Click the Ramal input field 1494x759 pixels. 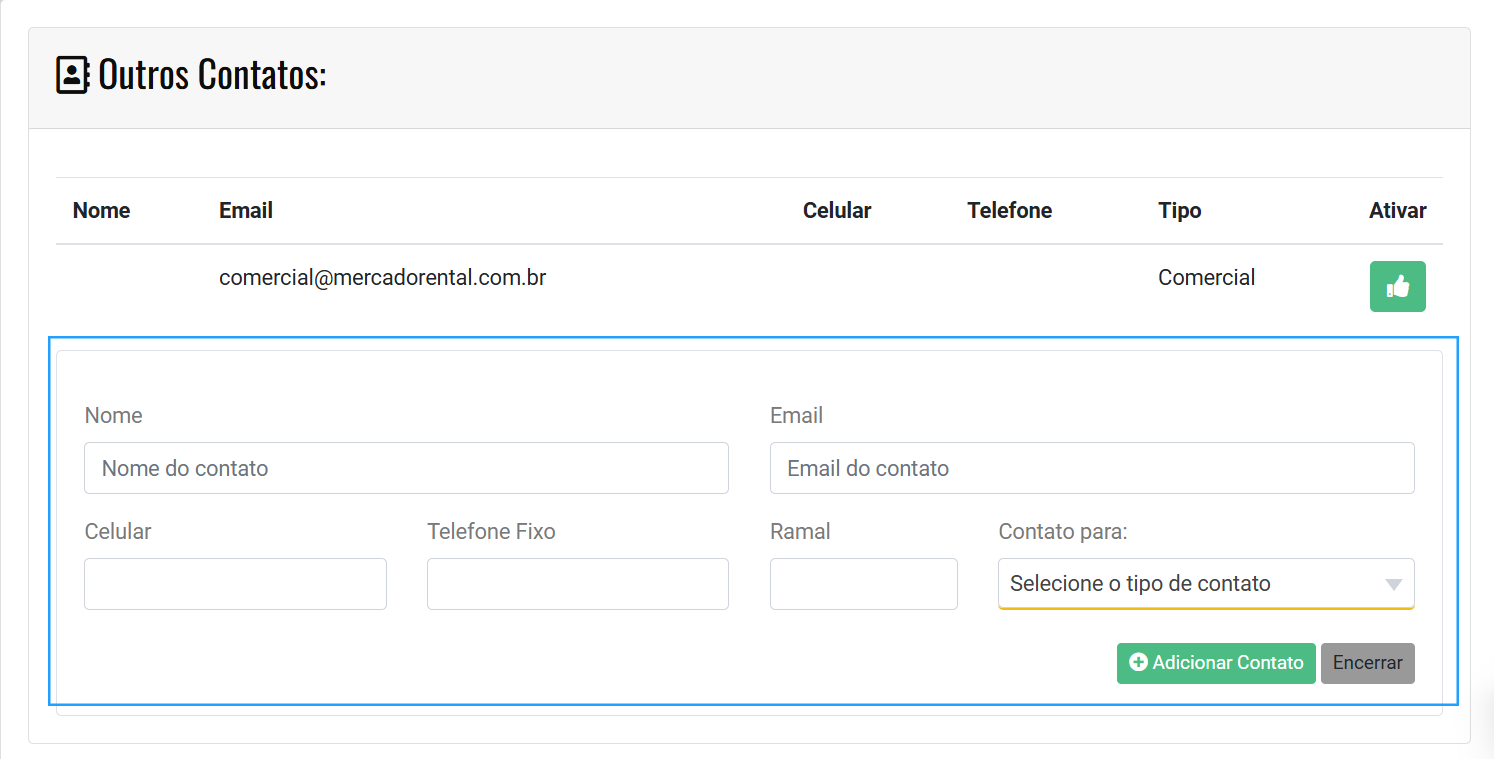pos(864,584)
